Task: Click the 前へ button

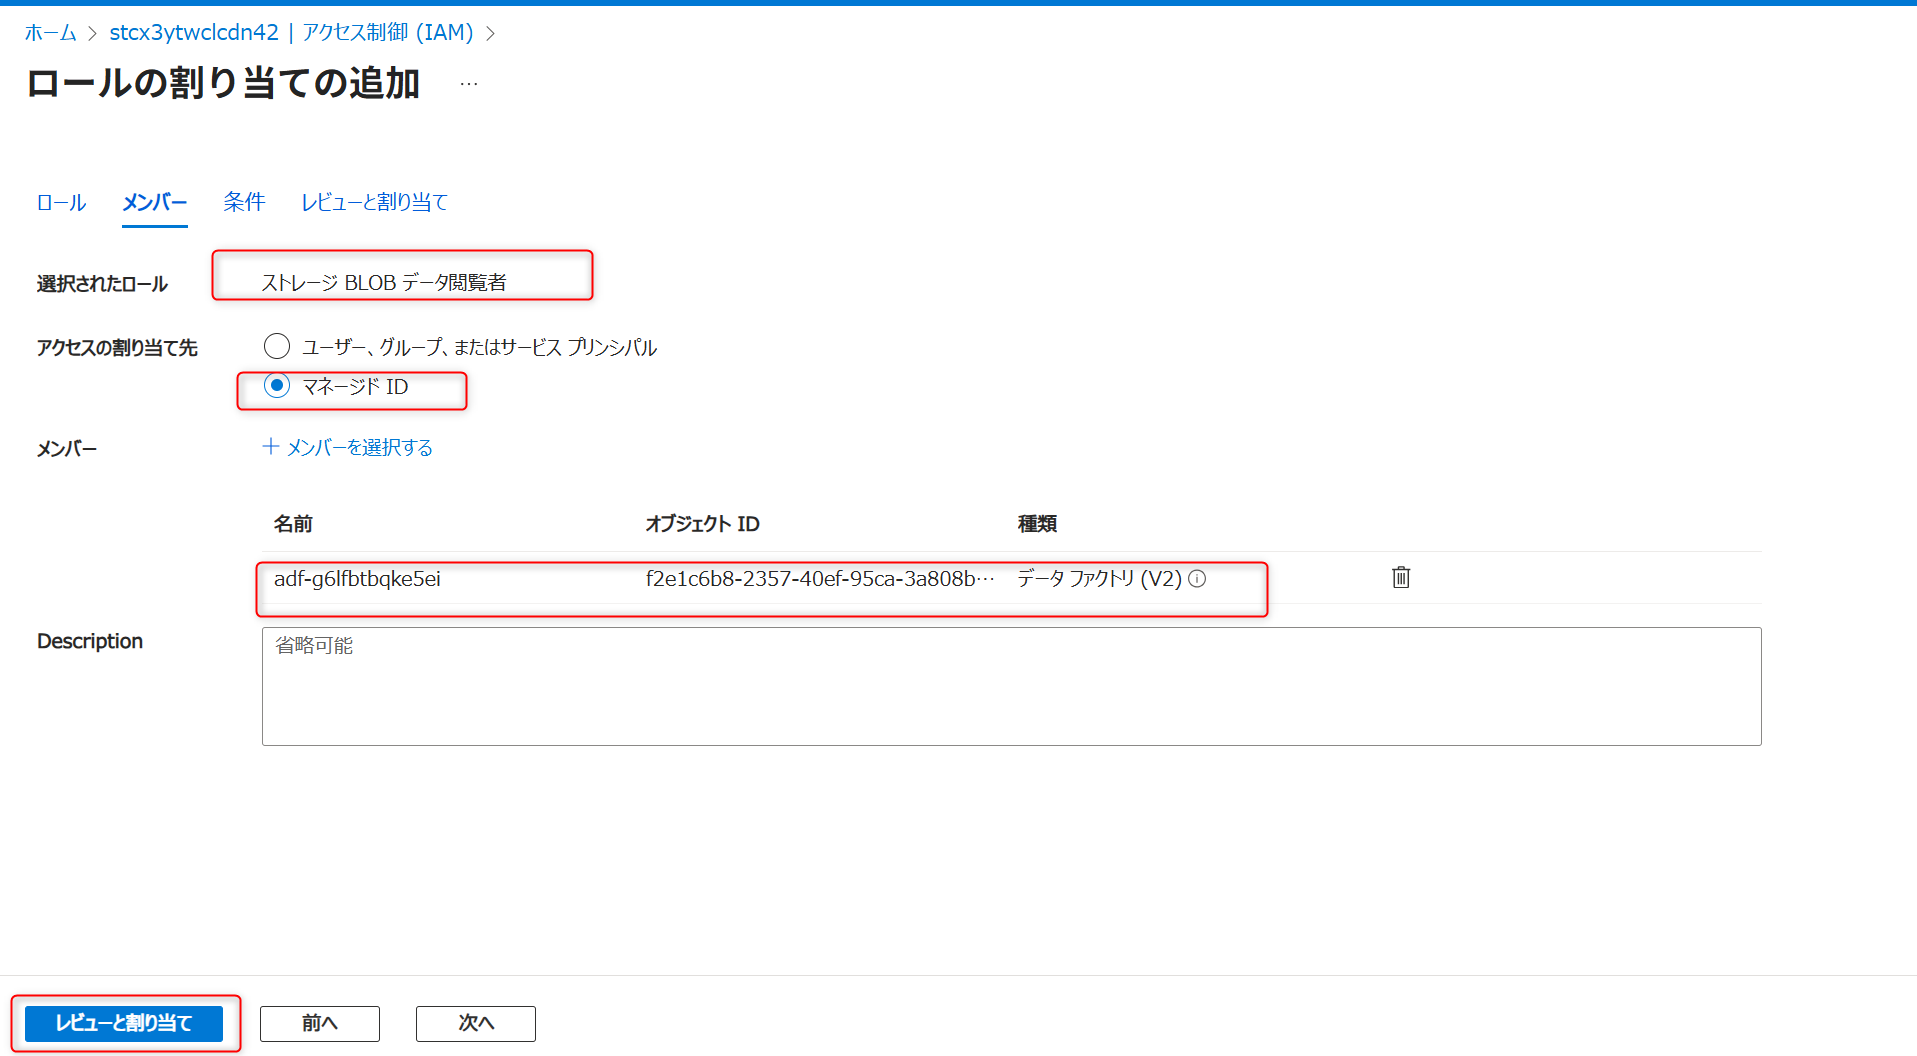Action: pos(319,1023)
